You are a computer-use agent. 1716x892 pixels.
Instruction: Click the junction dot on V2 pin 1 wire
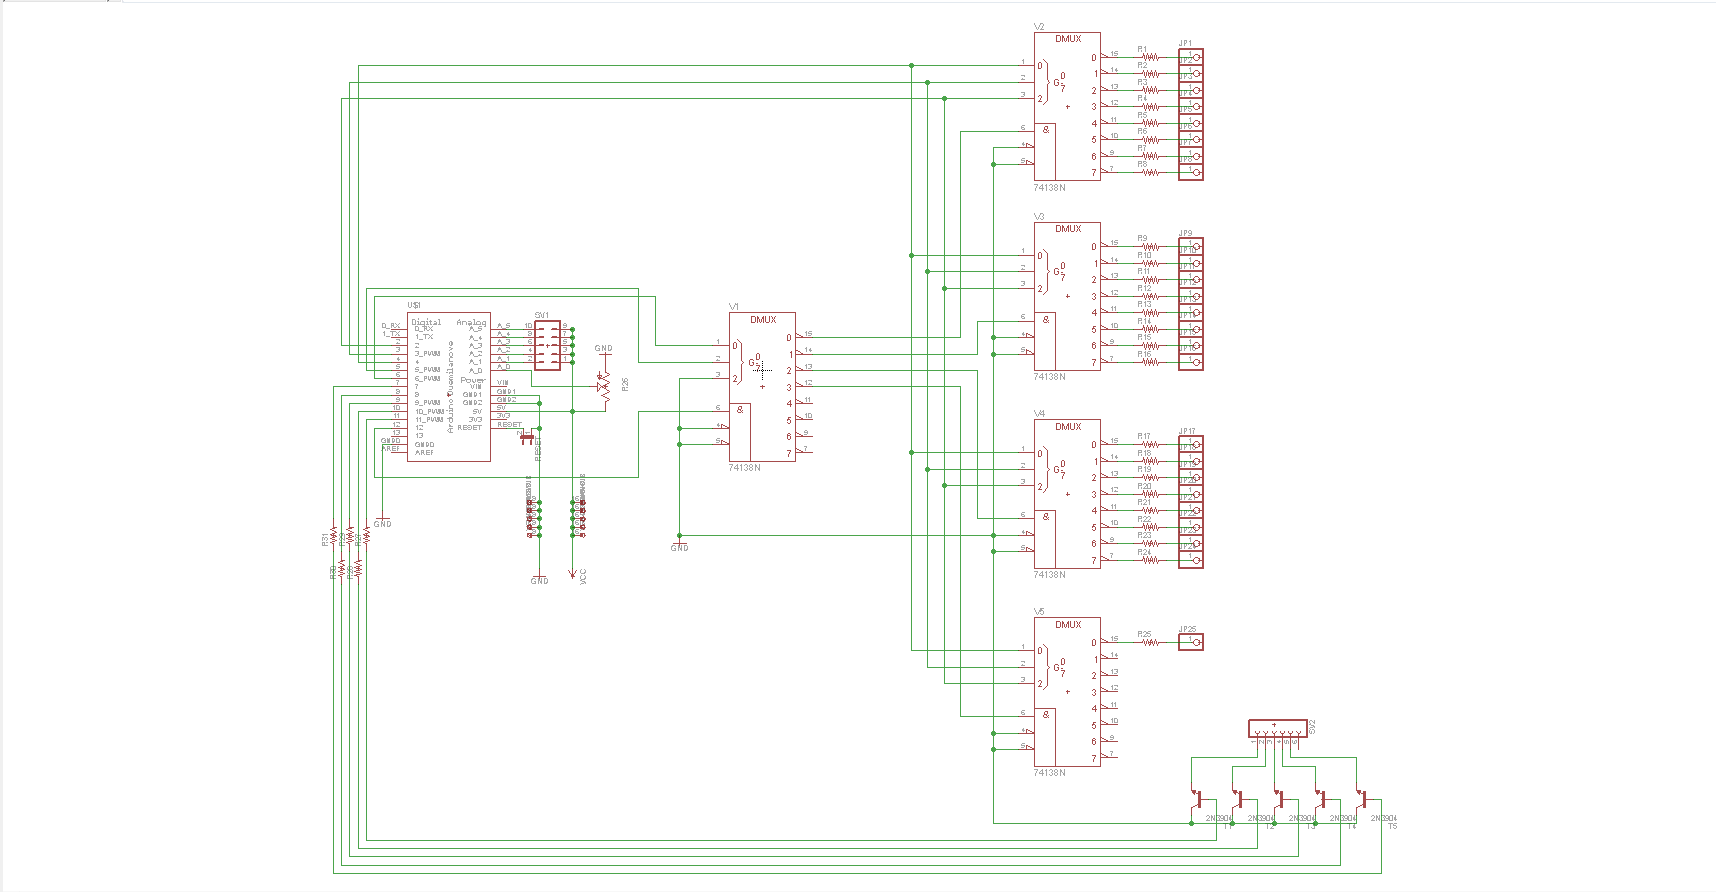911,65
